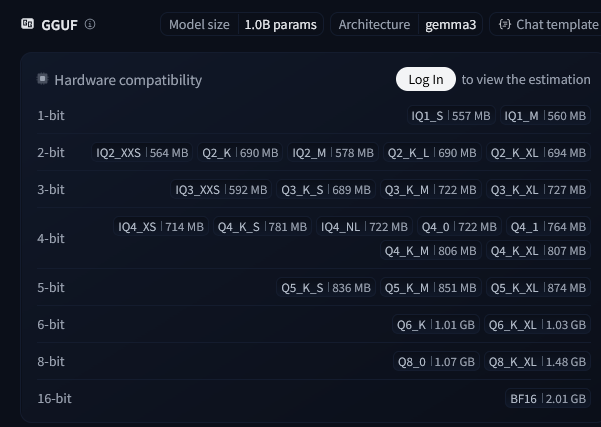Choose the Q6_K 1.01 GB file

434,325
